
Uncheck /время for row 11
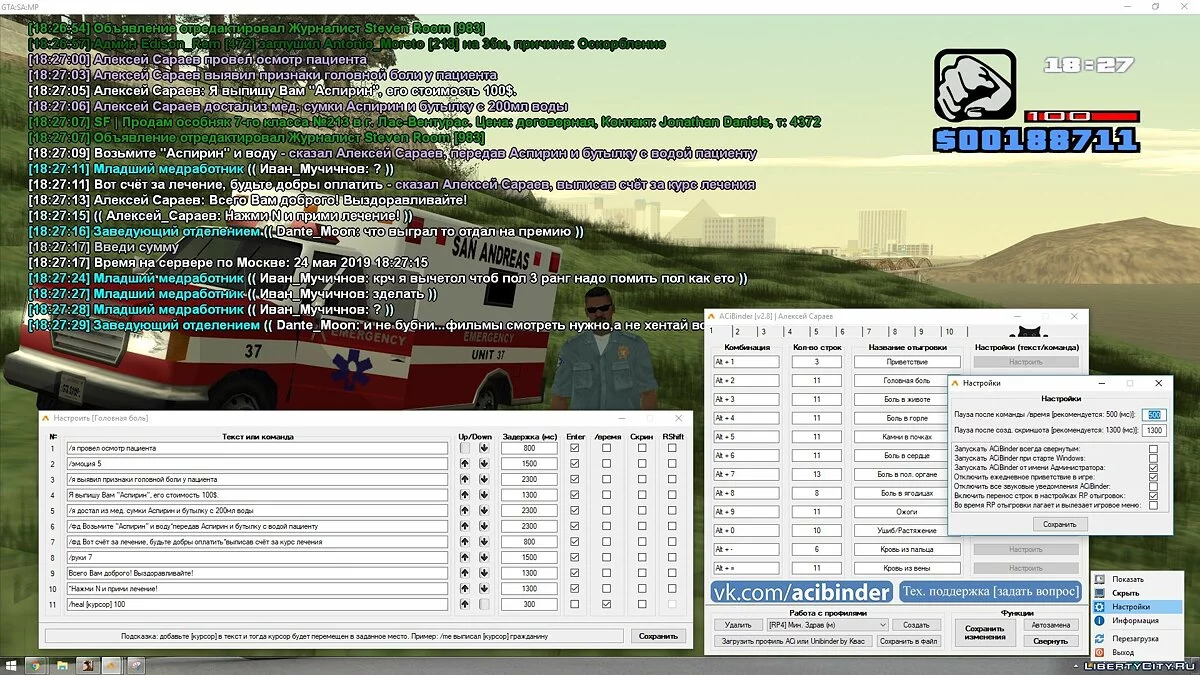pyautogui.click(x=607, y=604)
